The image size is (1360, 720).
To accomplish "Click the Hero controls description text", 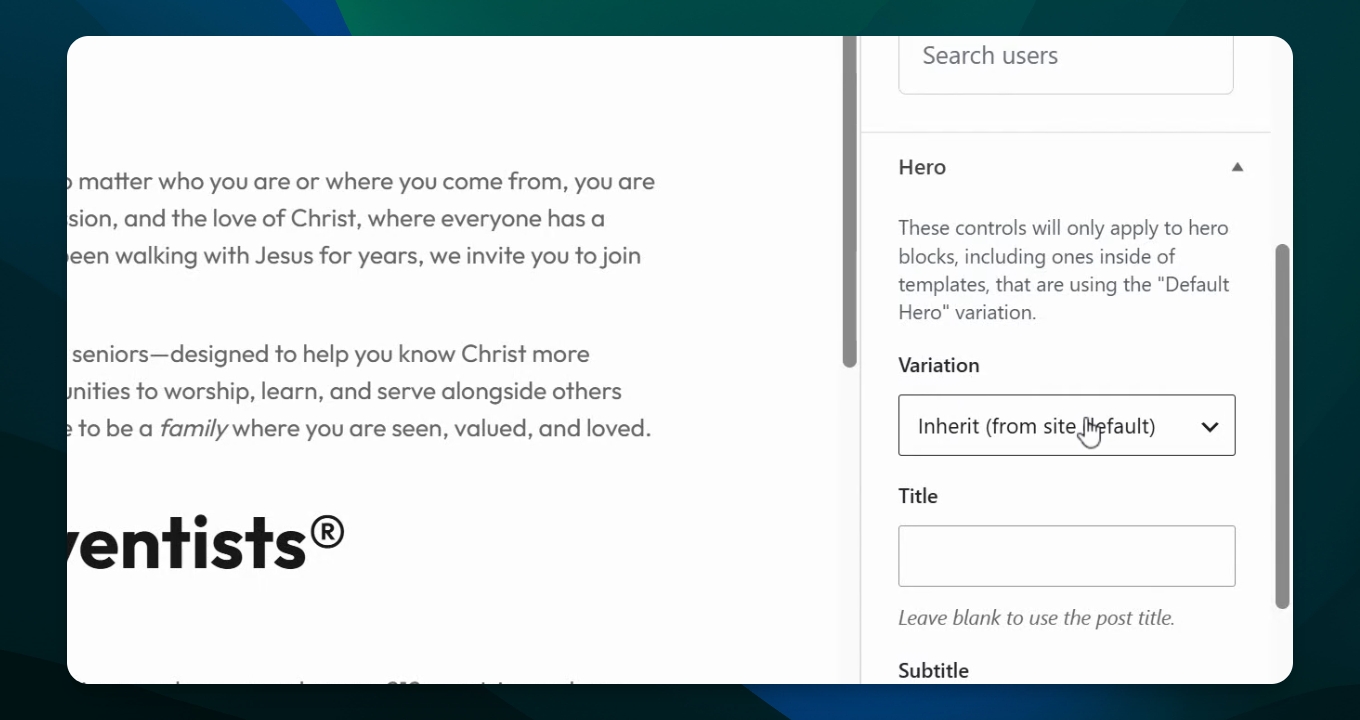I will click(1064, 270).
